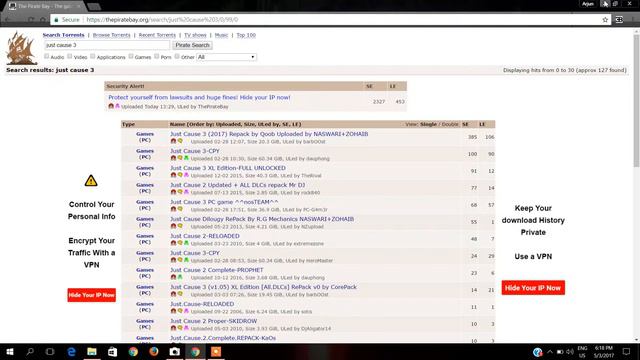Open the 'Protect yourself from lawsuits' alert link
This screenshot has width=640, height=360.
point(199,98)
